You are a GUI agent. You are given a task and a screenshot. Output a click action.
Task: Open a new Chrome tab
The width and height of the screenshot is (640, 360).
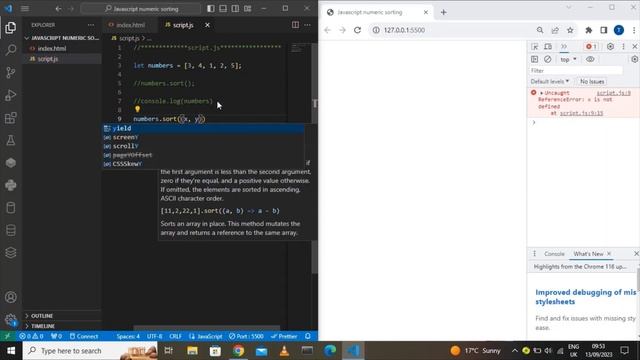pos(444,12)
